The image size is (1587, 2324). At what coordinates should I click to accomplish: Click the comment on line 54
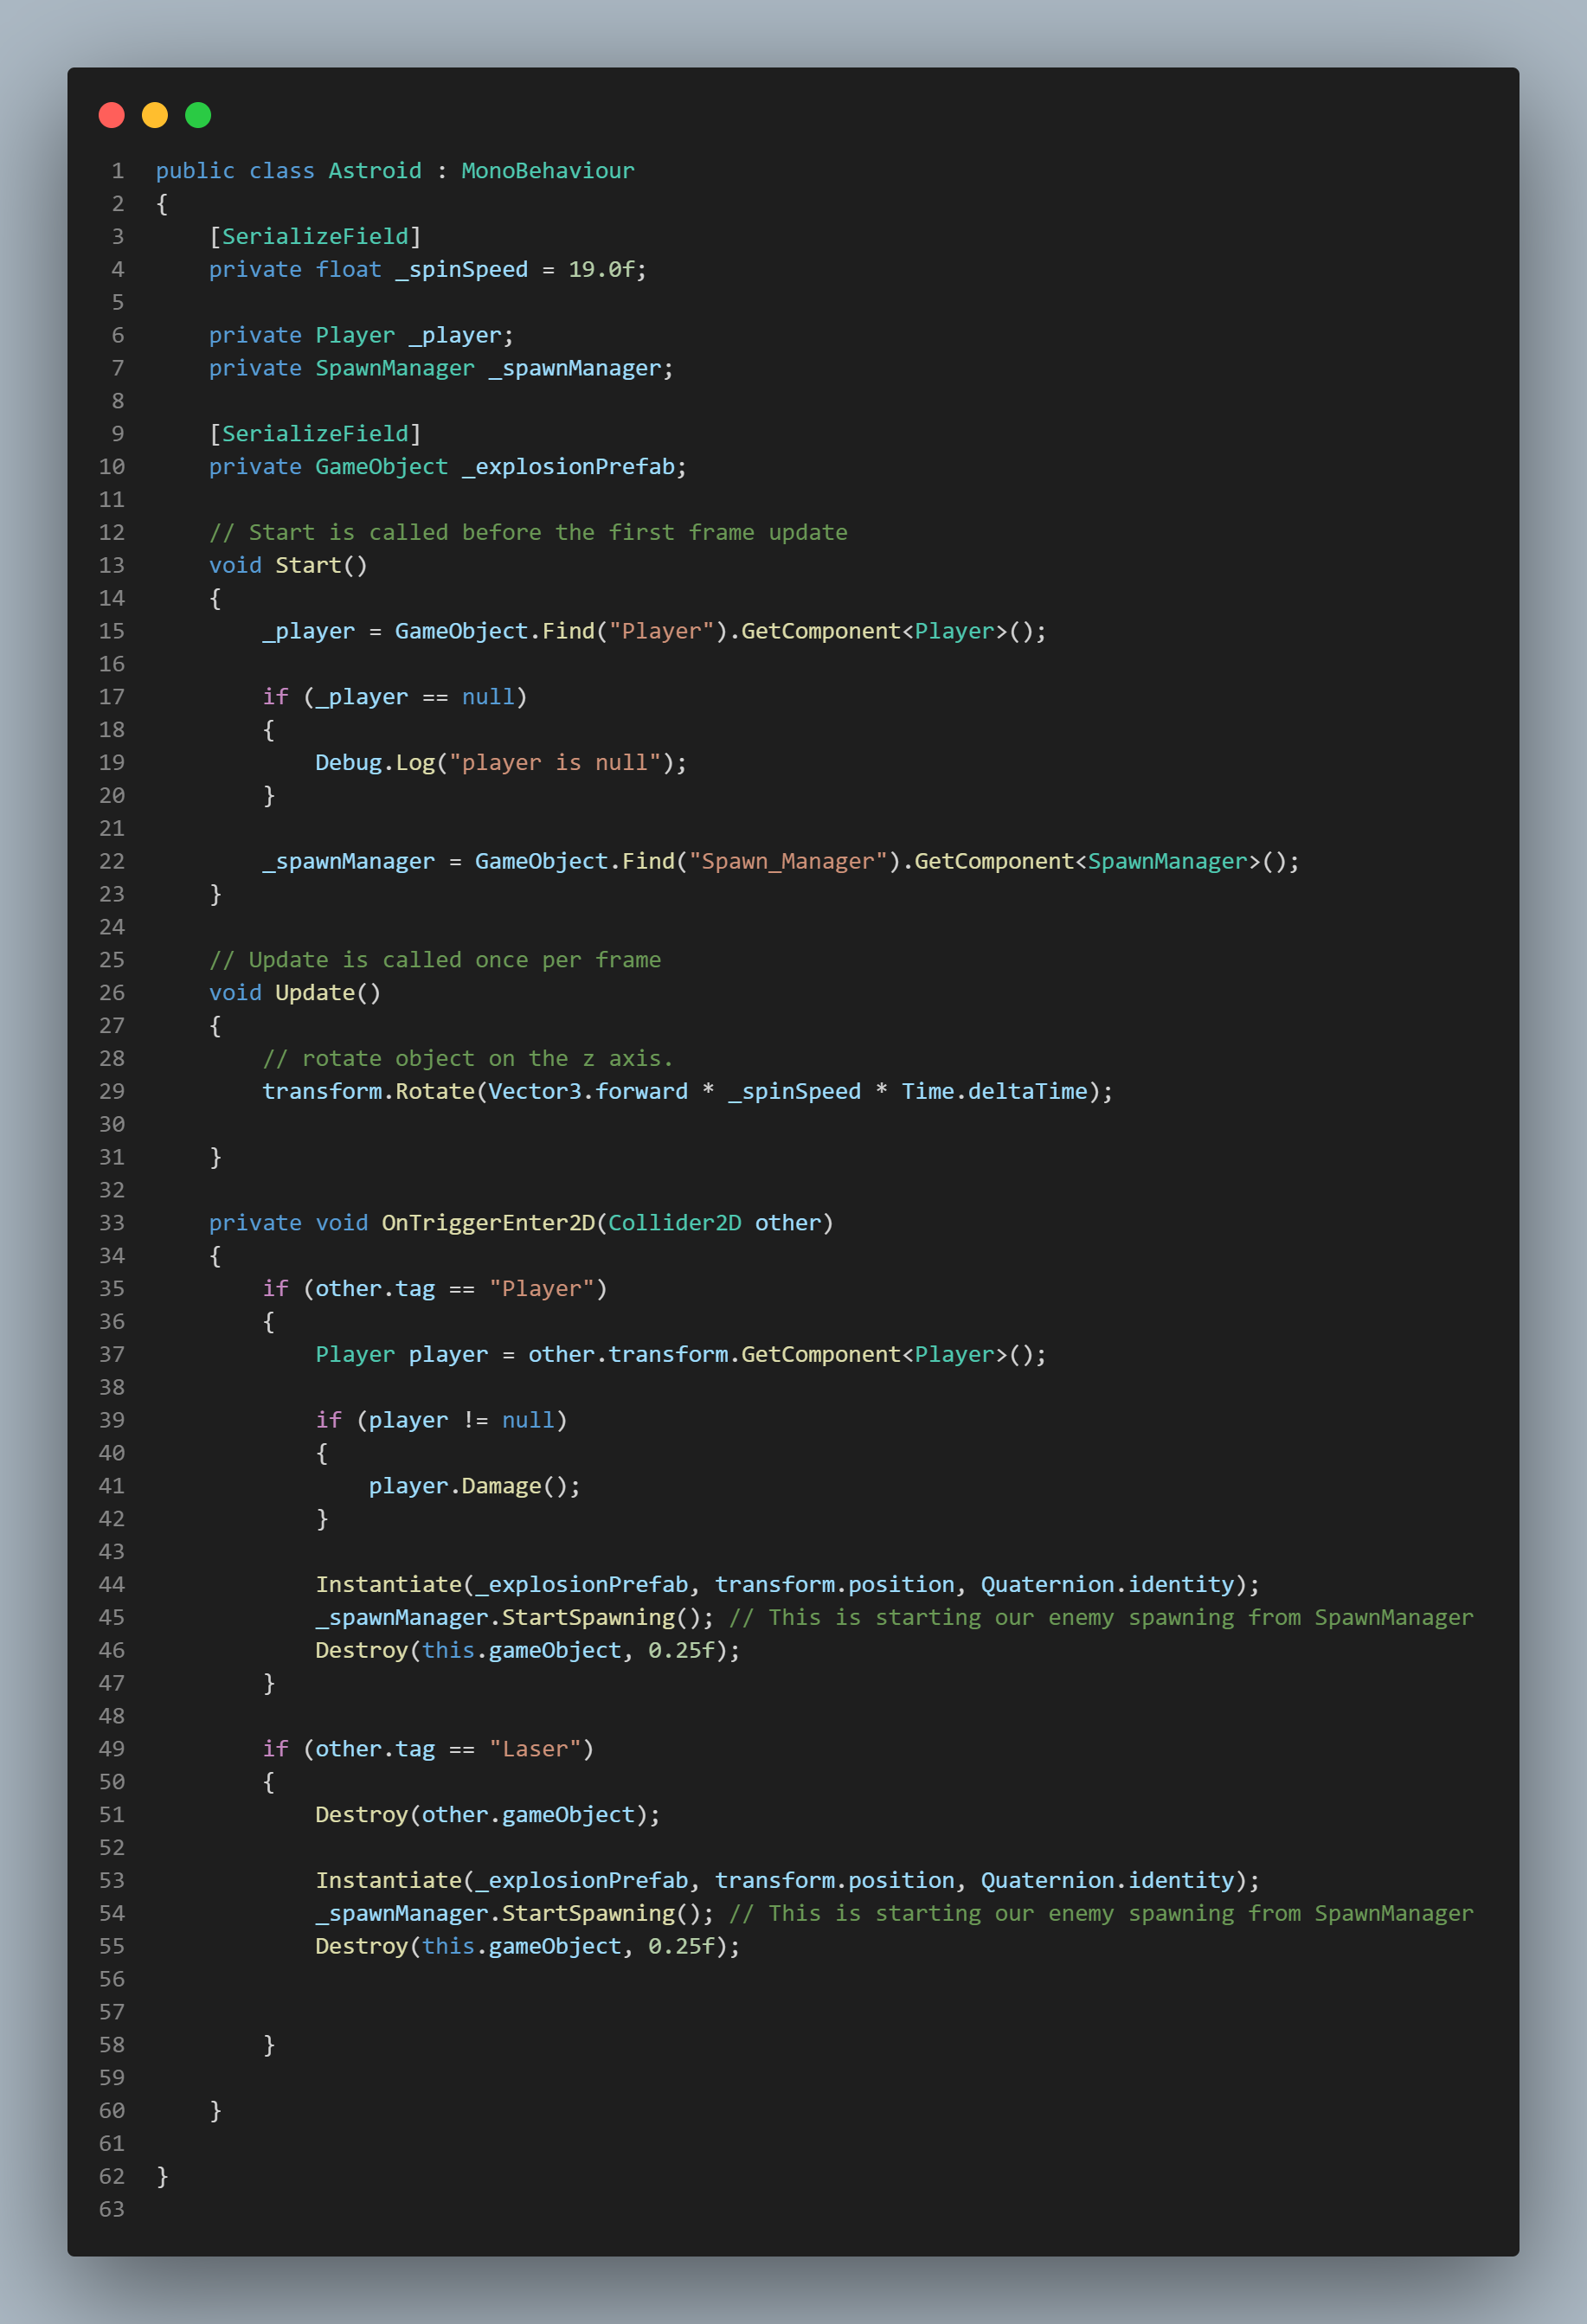tap(1101, 1914)
